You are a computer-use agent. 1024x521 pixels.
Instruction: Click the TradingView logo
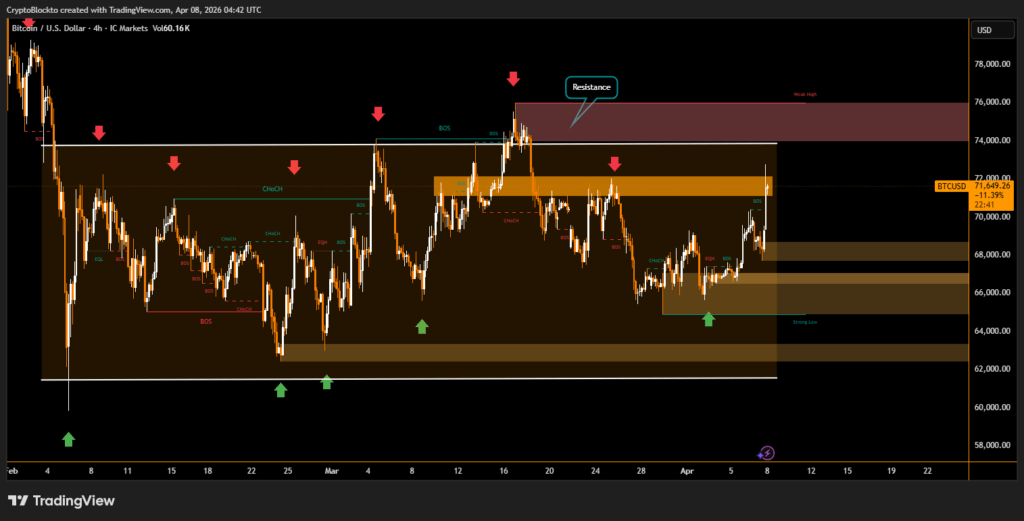[61, 500]
